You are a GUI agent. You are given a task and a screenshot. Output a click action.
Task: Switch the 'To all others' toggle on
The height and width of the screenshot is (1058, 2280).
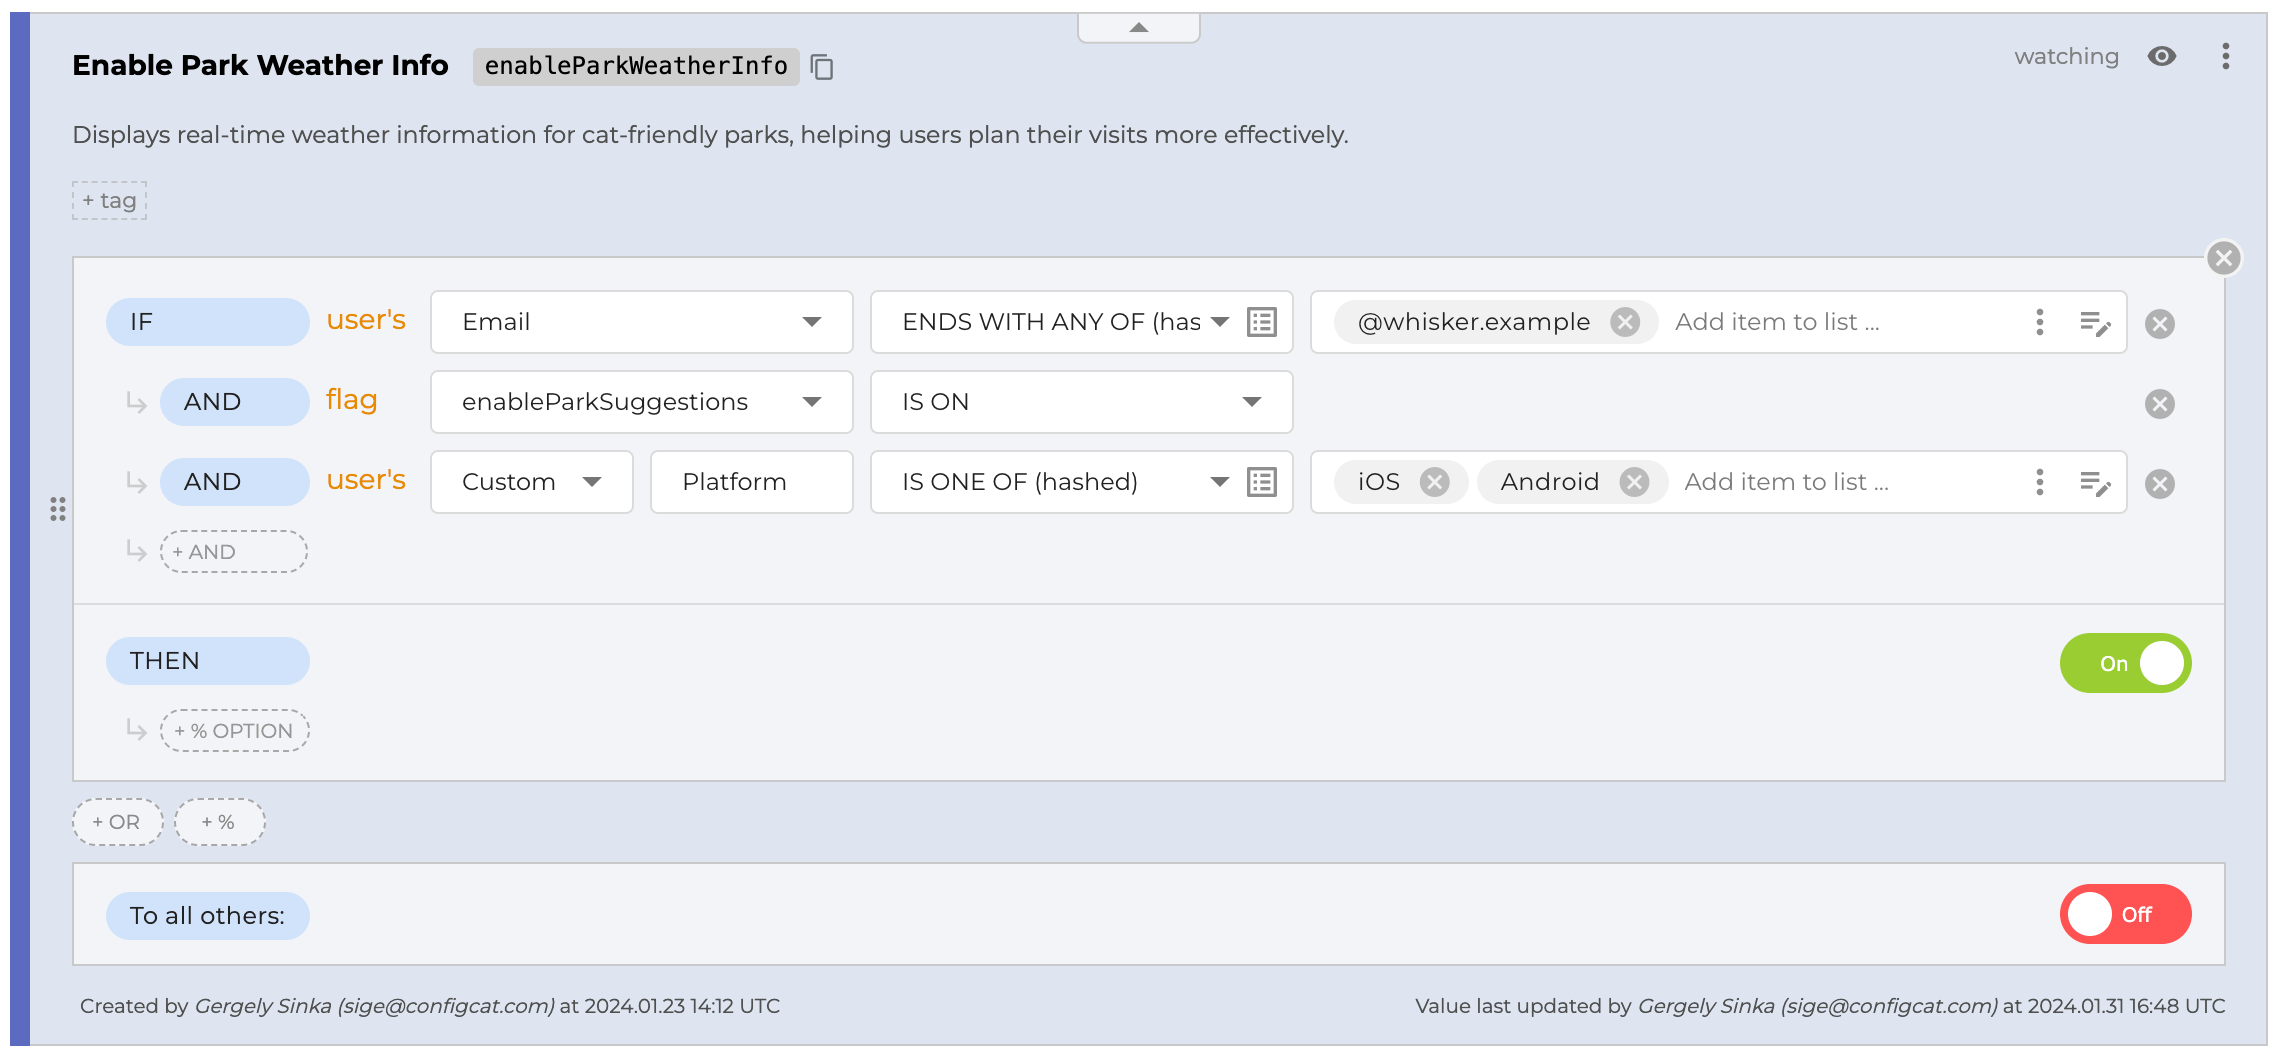pyautogui.click(x=2125, y=914)
